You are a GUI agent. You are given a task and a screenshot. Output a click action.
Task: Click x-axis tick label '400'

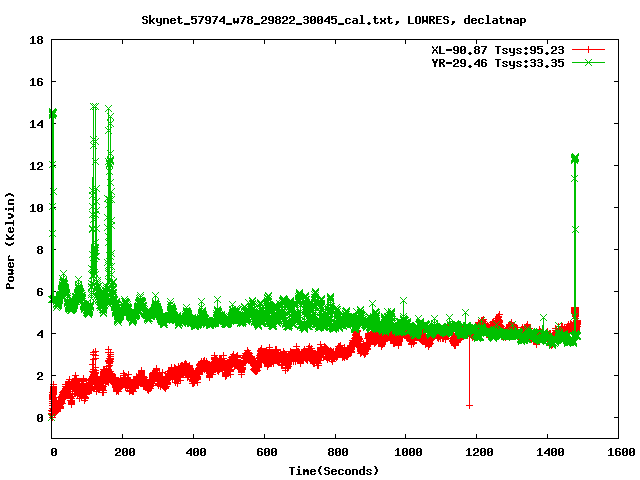(x=196, y=452)
